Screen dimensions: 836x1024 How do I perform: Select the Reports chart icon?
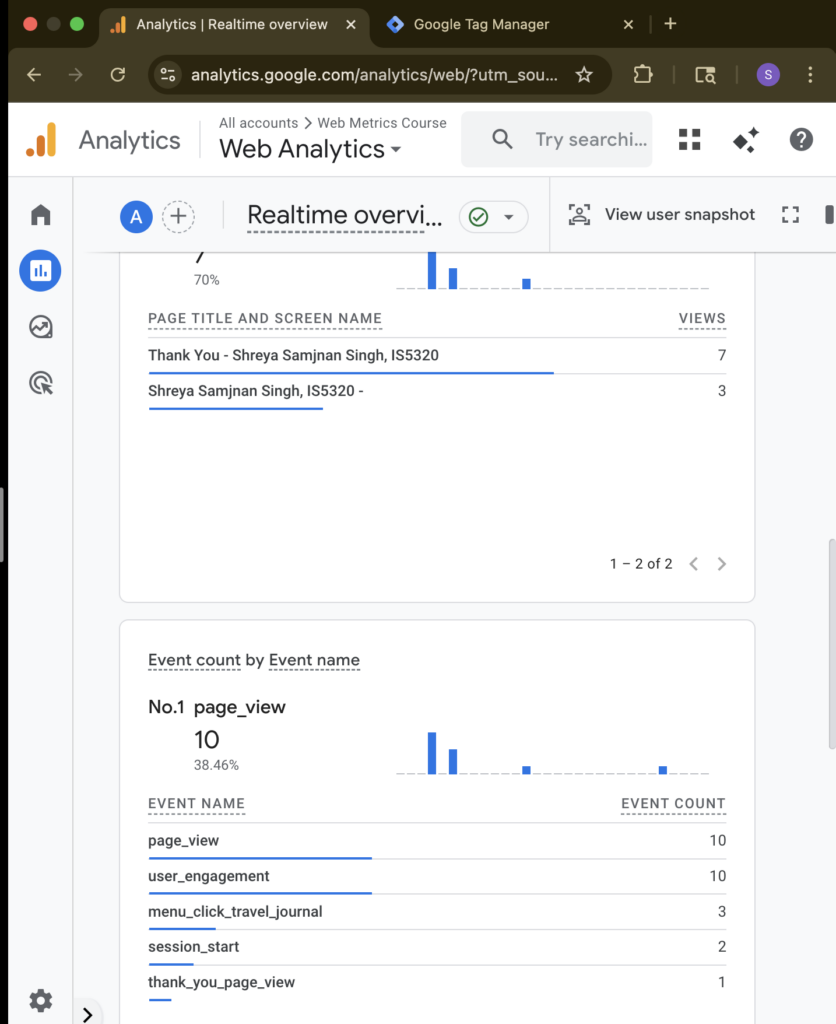[41, 270]
